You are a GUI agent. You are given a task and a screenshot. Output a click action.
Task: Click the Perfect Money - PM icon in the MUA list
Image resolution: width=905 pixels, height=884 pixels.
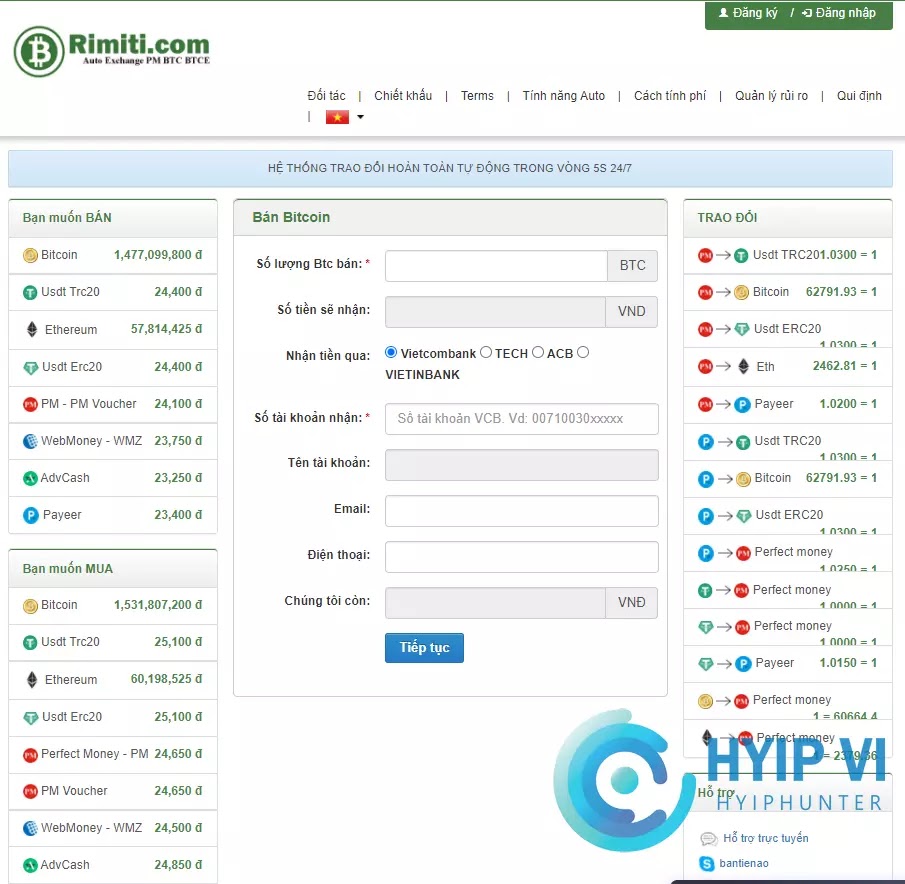tap(30, 755)
